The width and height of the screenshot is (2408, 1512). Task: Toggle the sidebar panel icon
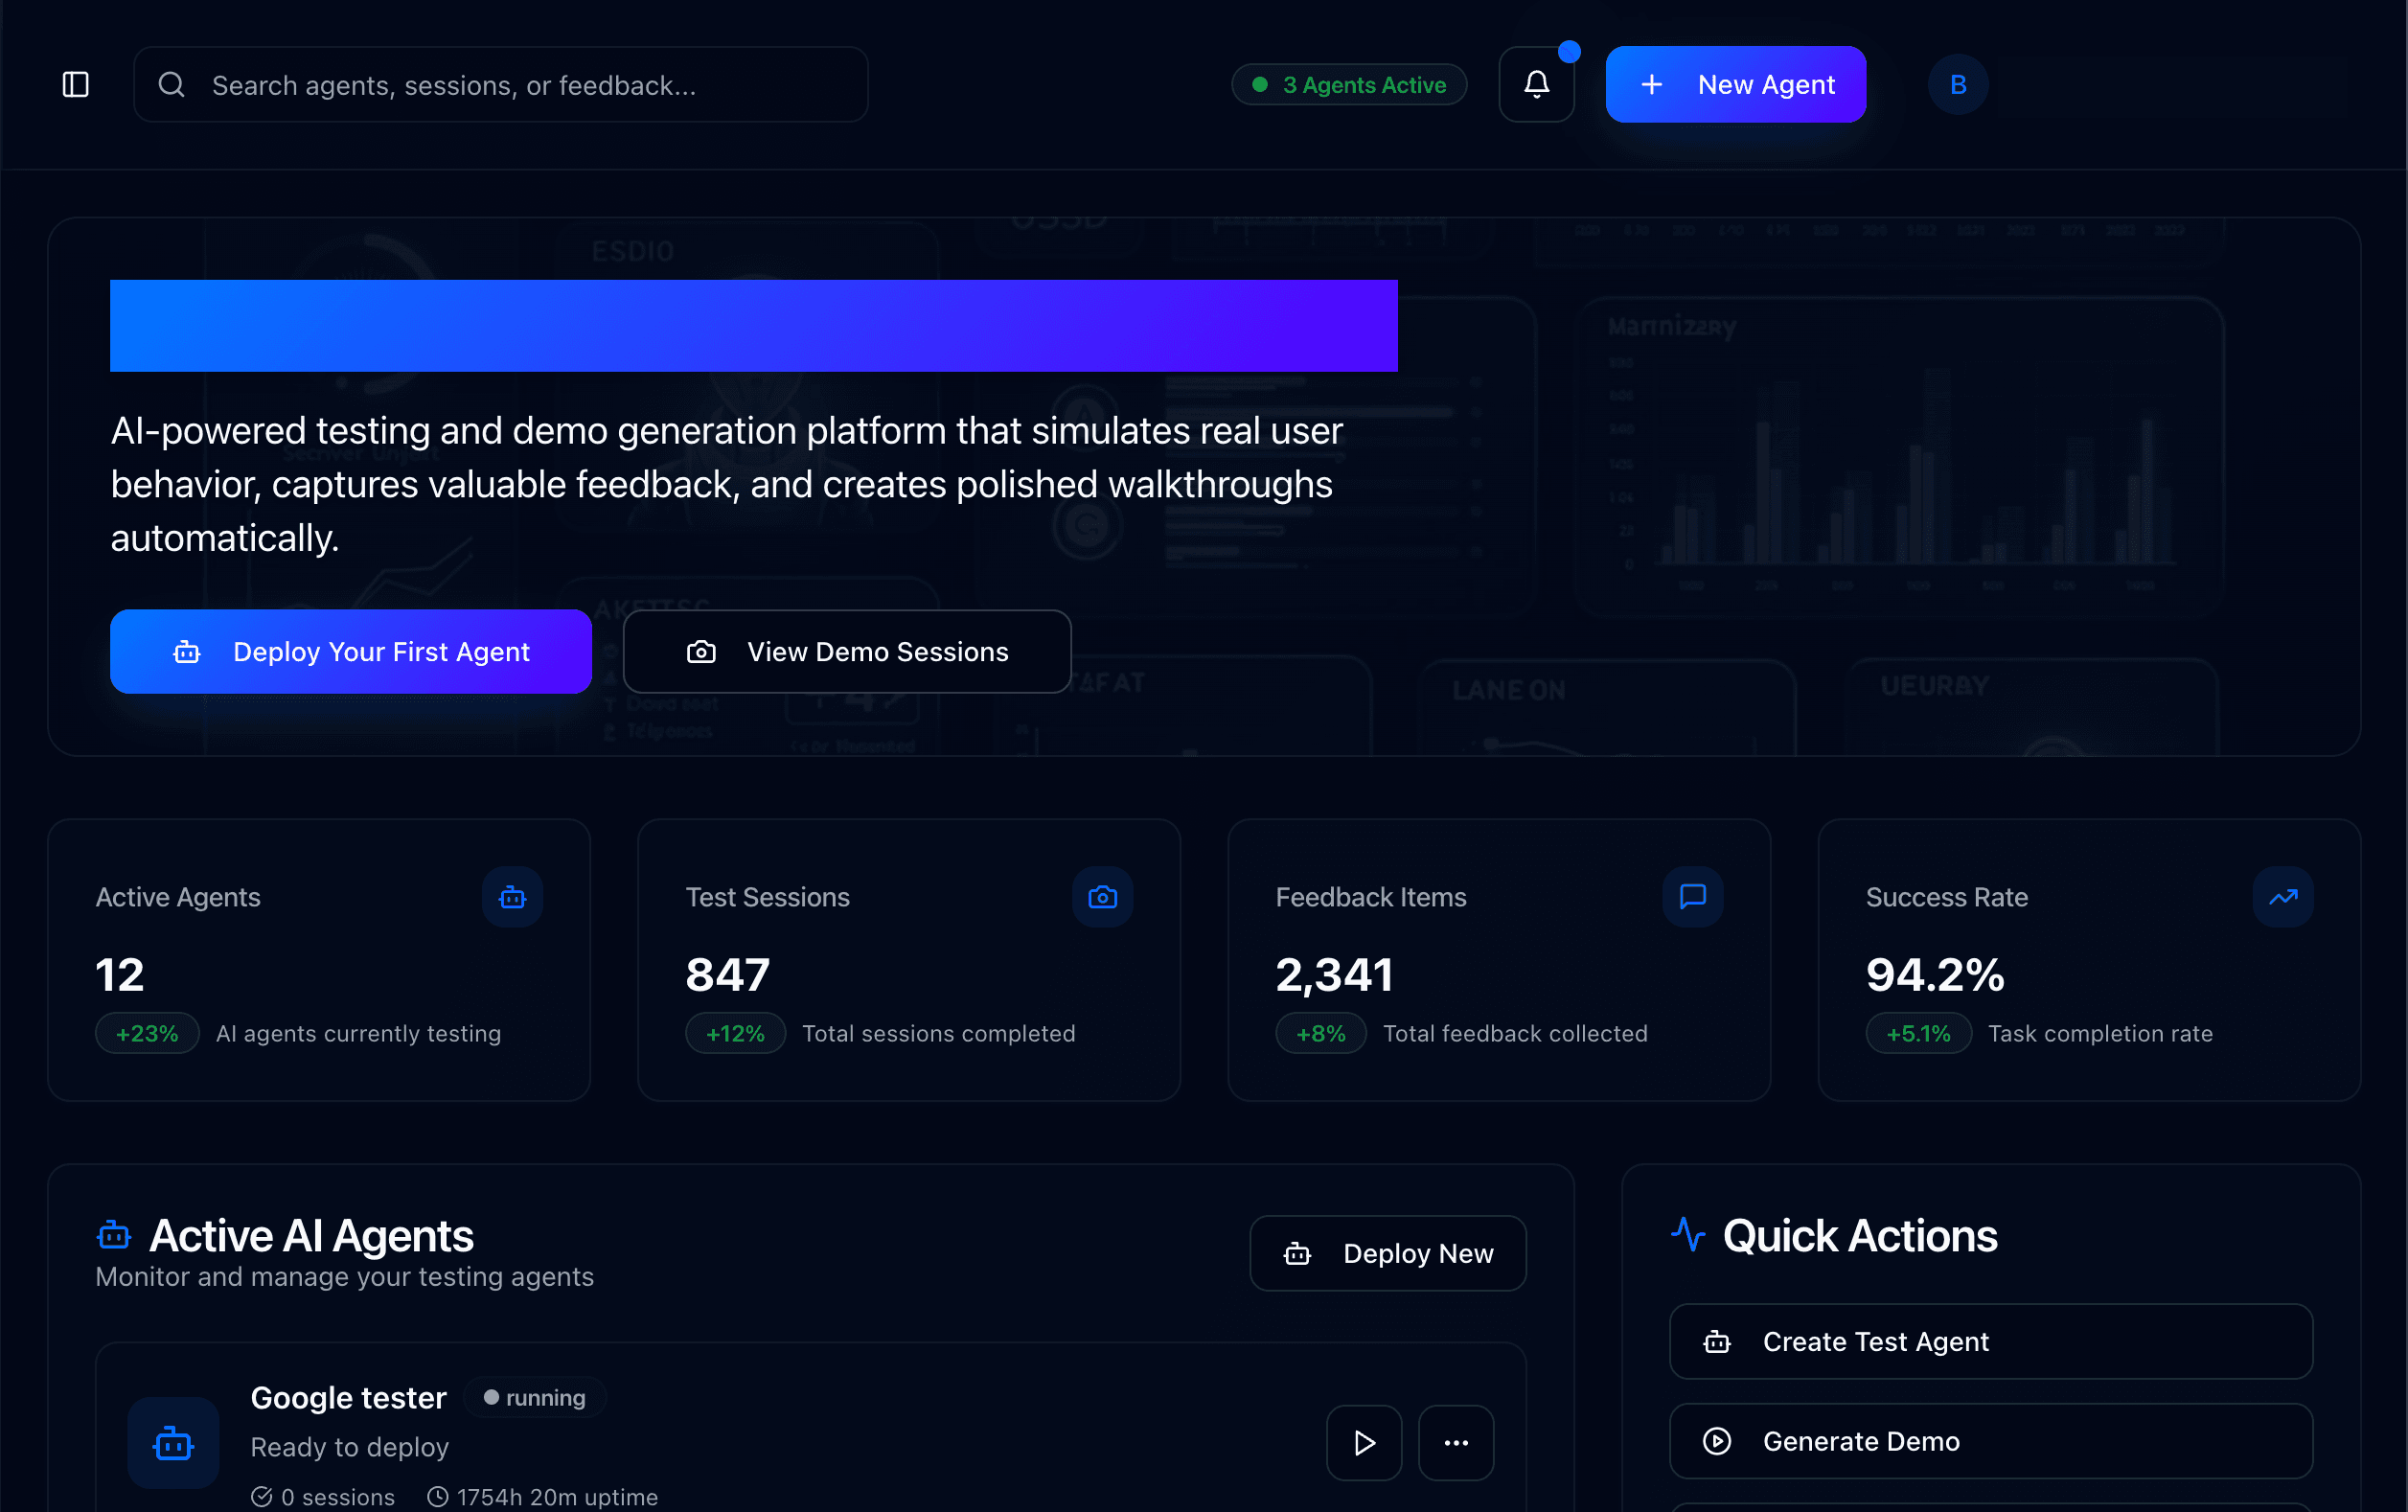point(75,84)
